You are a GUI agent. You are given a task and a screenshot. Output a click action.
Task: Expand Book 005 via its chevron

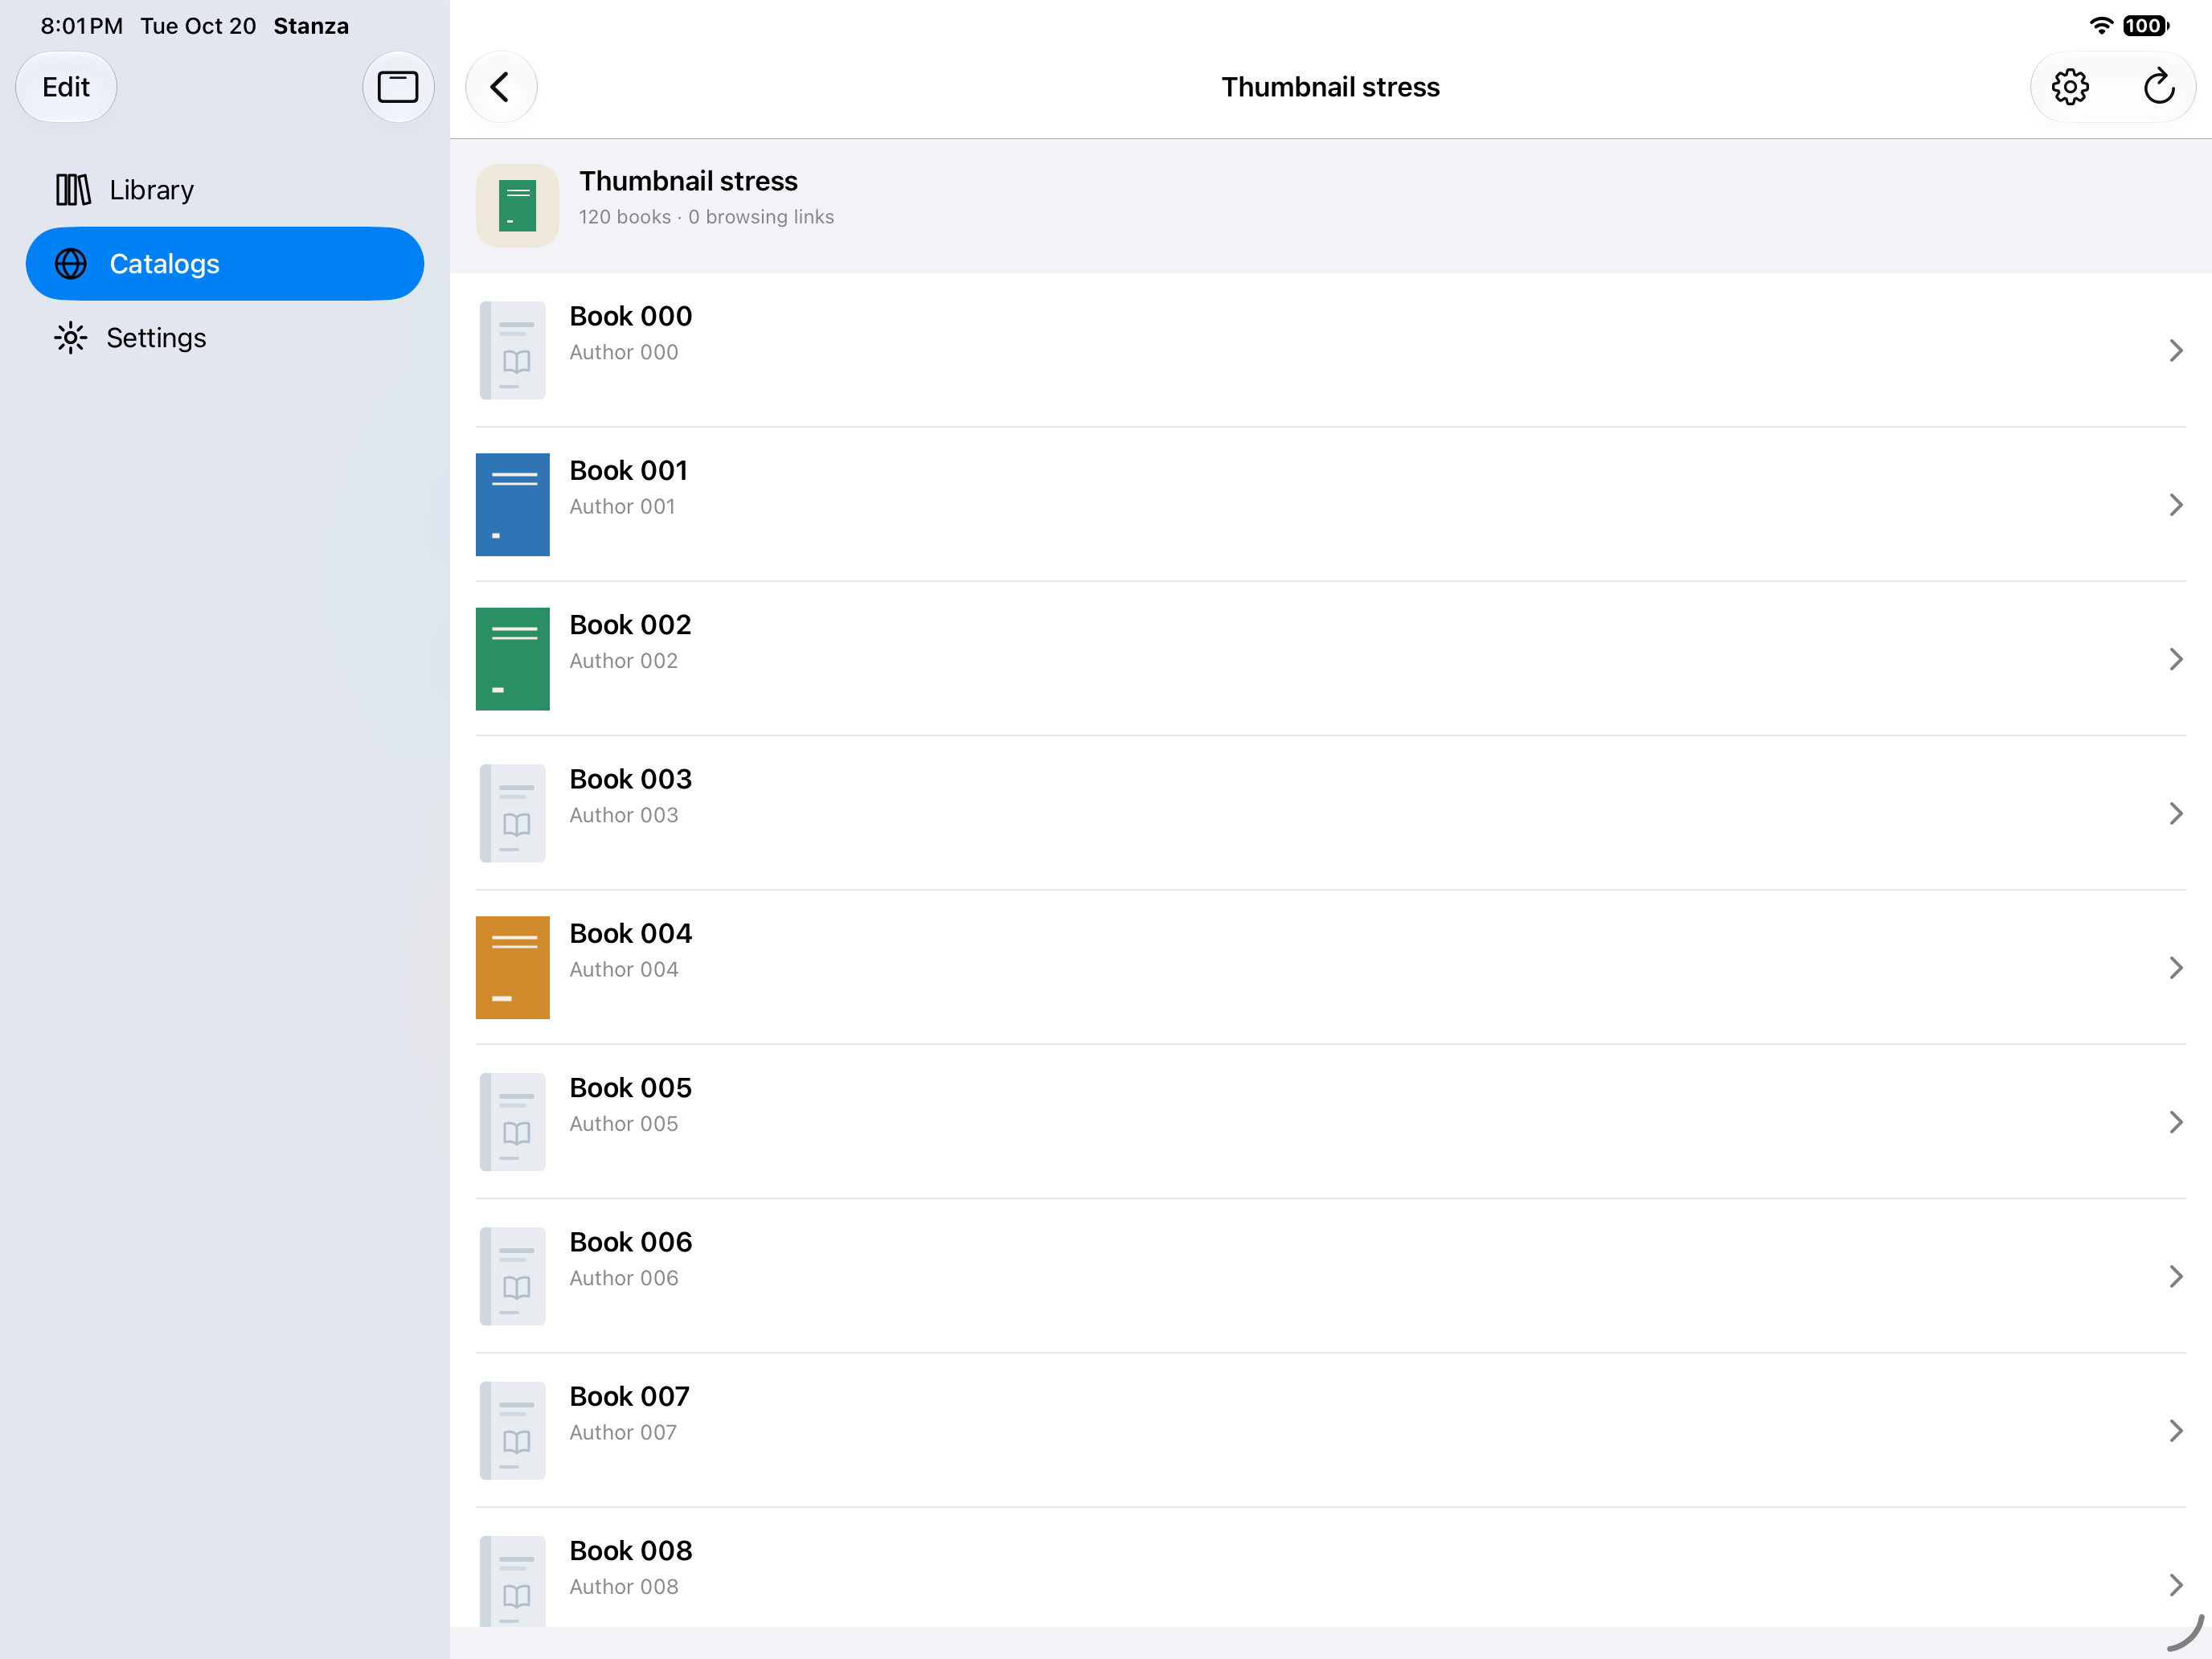(x=2175, y=1122)
